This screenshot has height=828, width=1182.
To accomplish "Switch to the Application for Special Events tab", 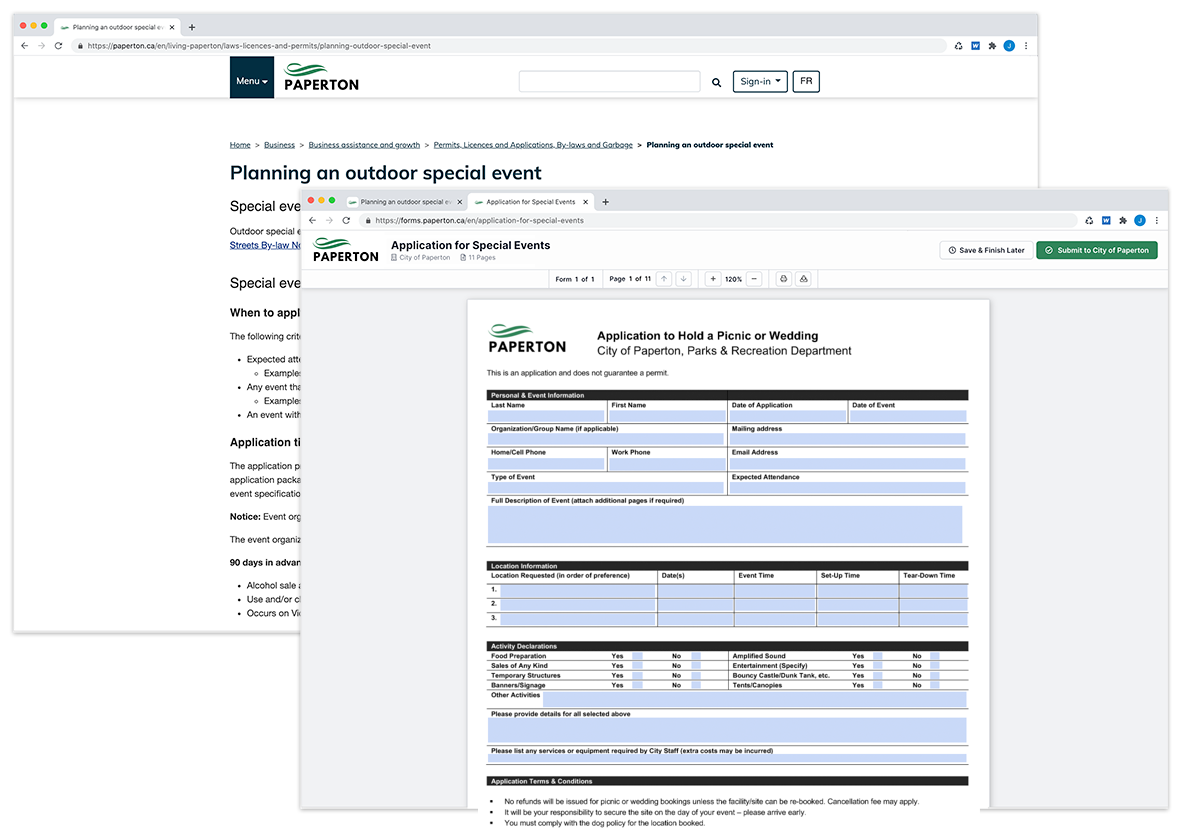I will [x=530, y=201].
